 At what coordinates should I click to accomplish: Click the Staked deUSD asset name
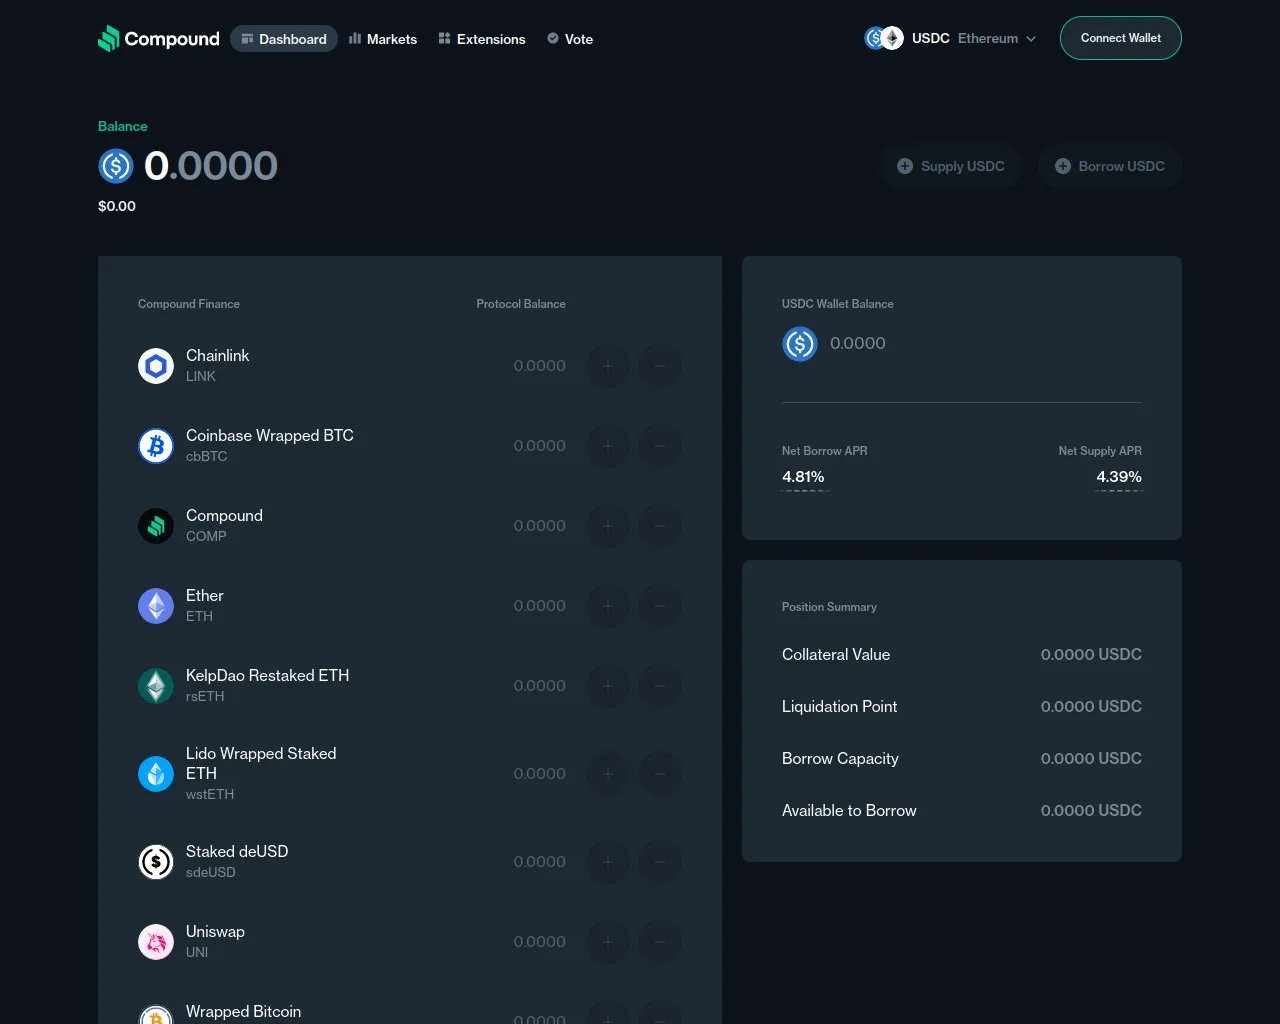pyautogui.click(x=237, y=852)
